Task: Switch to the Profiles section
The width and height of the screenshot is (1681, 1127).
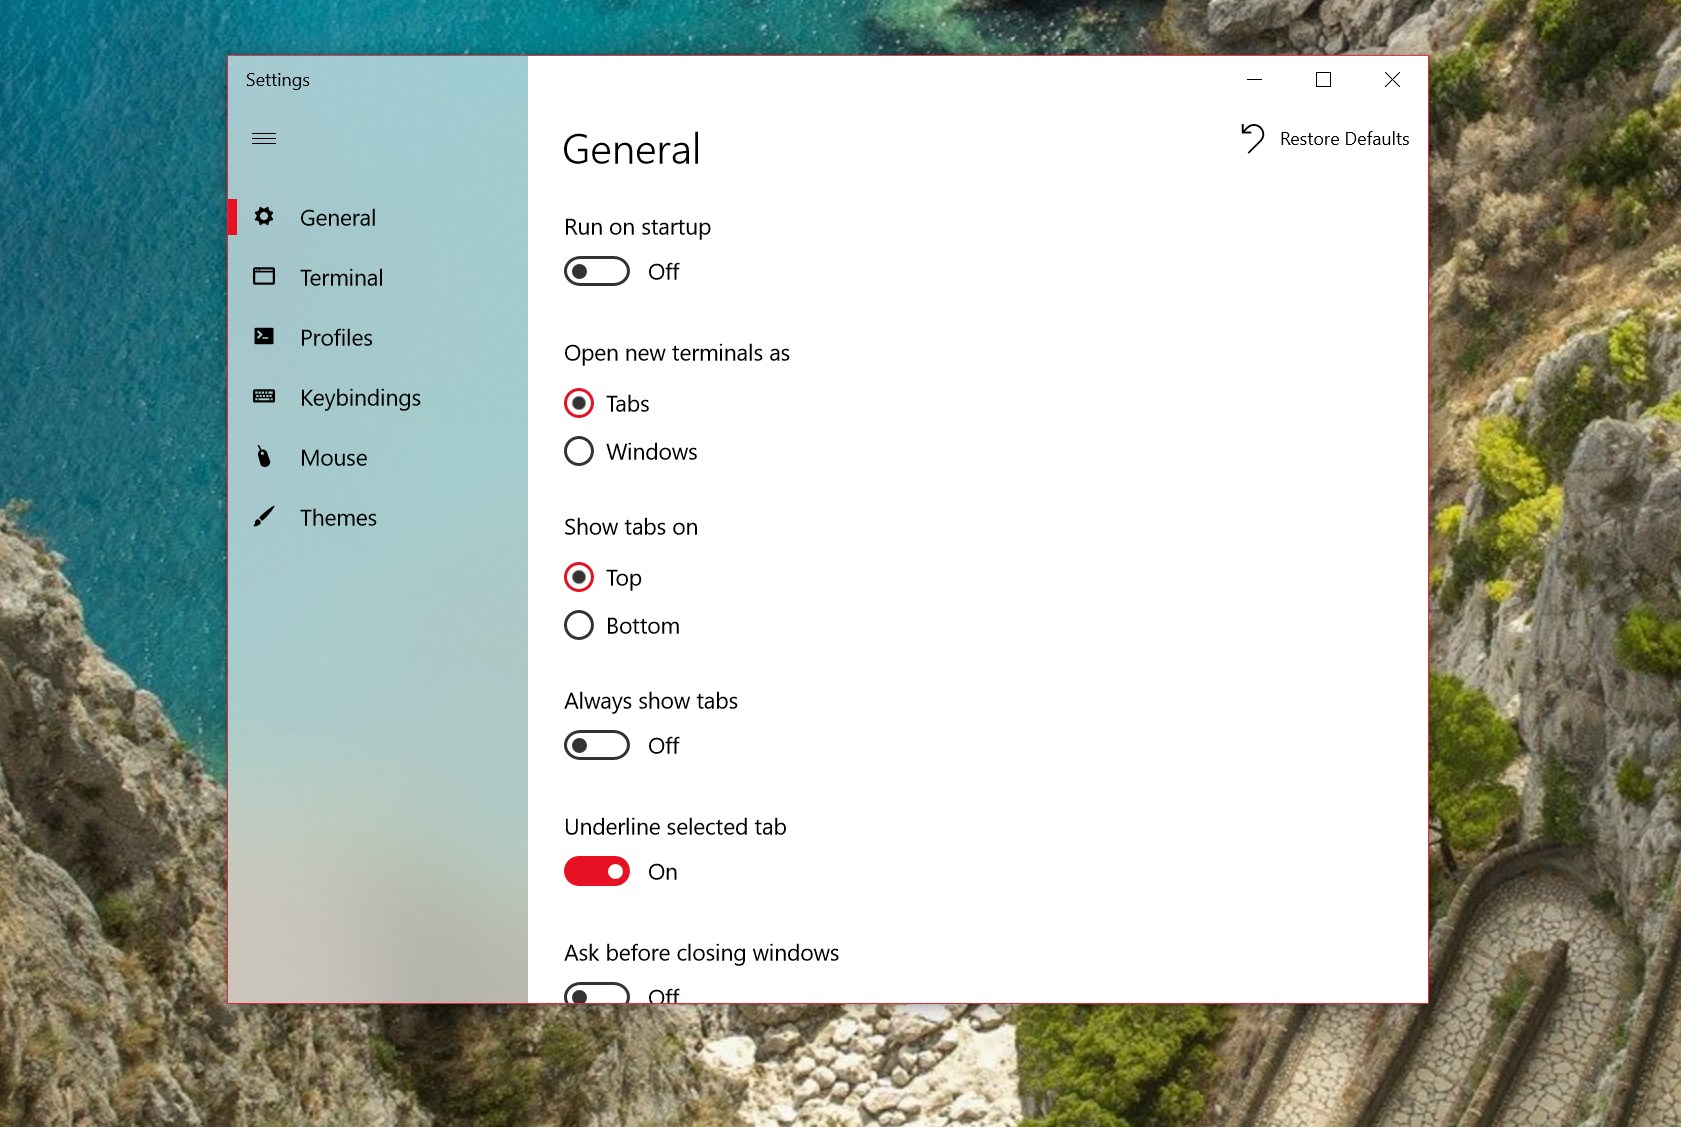Action: coord(336,337)
